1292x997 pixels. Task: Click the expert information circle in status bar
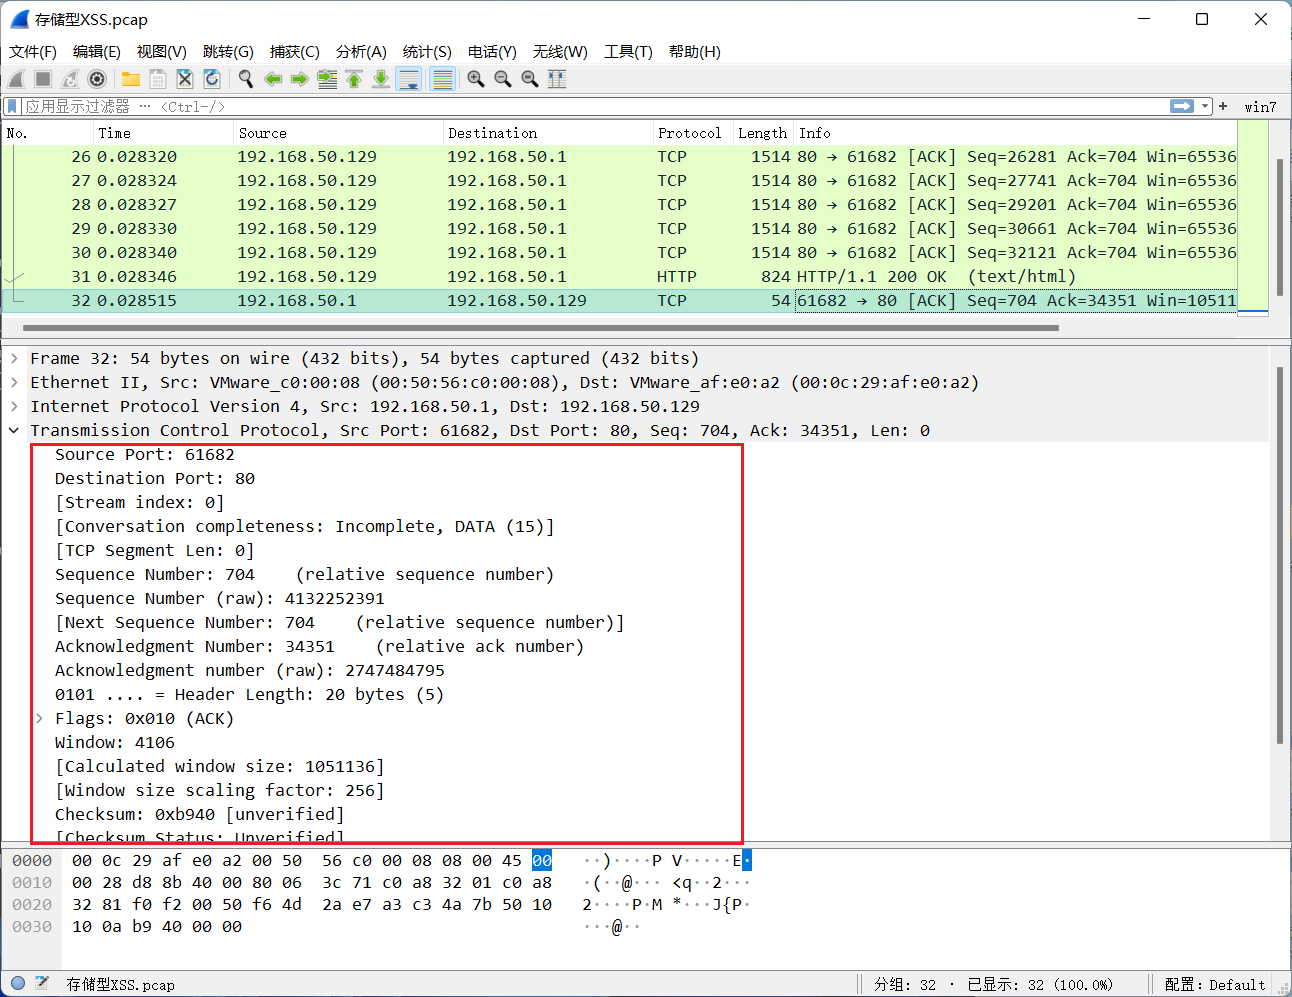18,983
